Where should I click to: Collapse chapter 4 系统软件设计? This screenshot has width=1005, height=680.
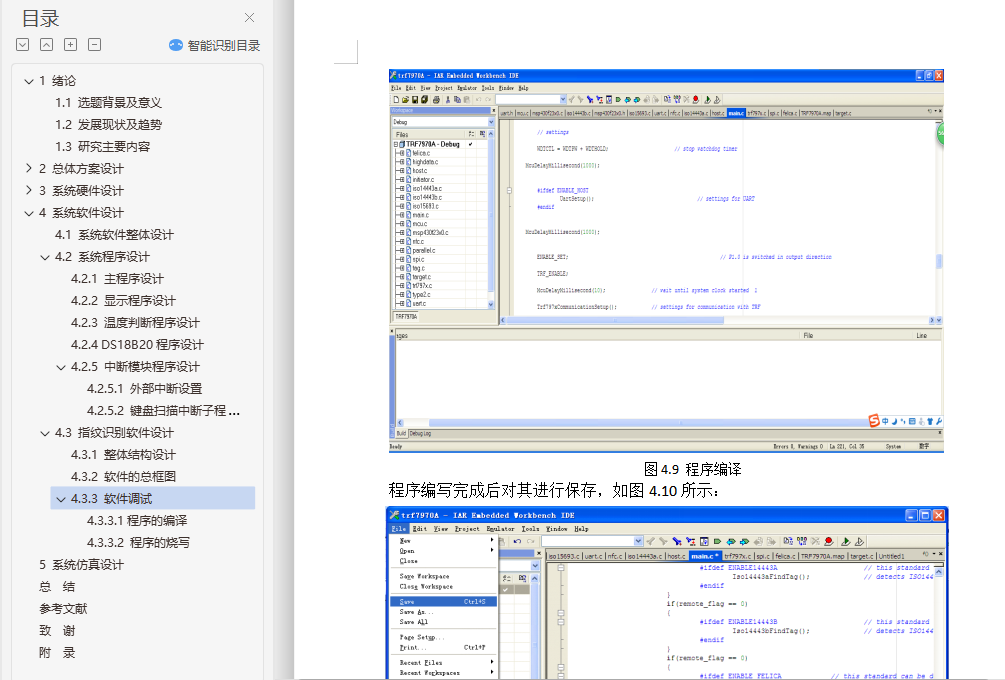point(29,213)
